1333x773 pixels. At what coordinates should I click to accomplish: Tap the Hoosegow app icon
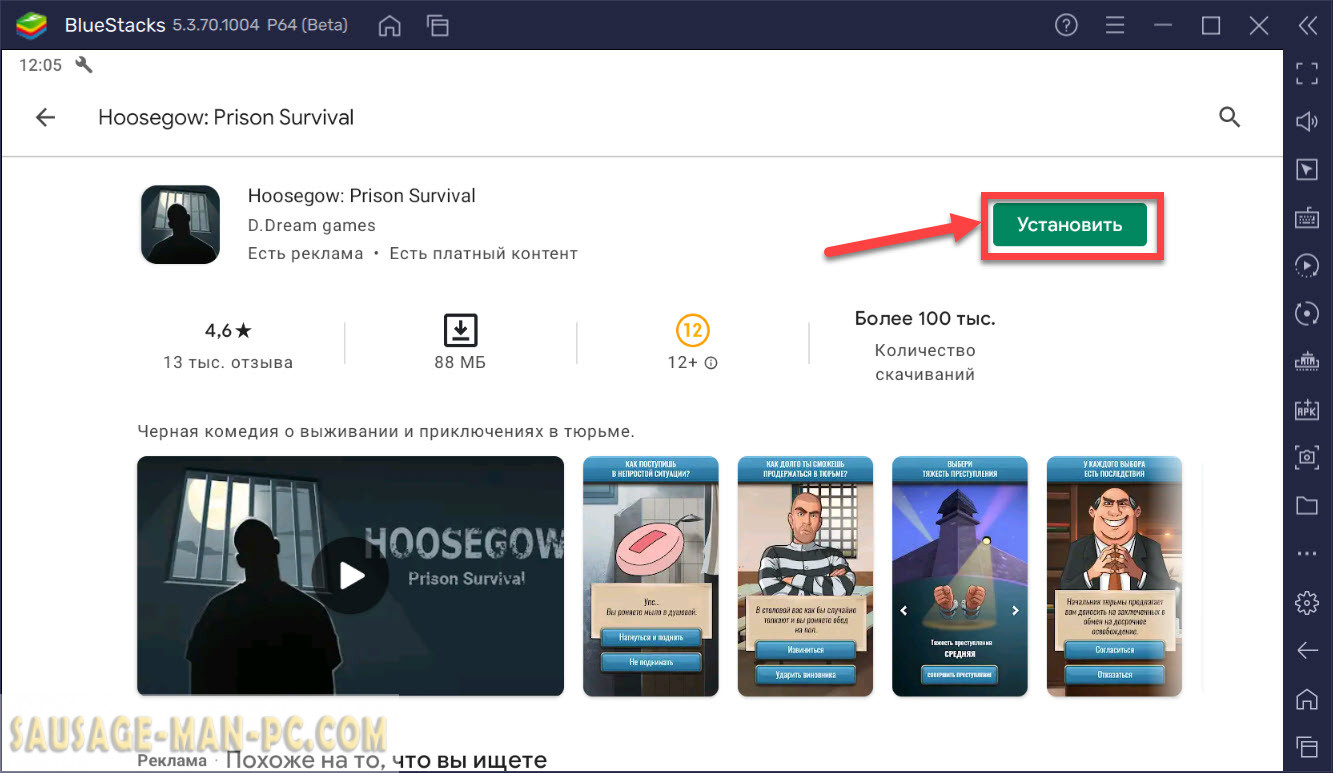click(180, 225)
